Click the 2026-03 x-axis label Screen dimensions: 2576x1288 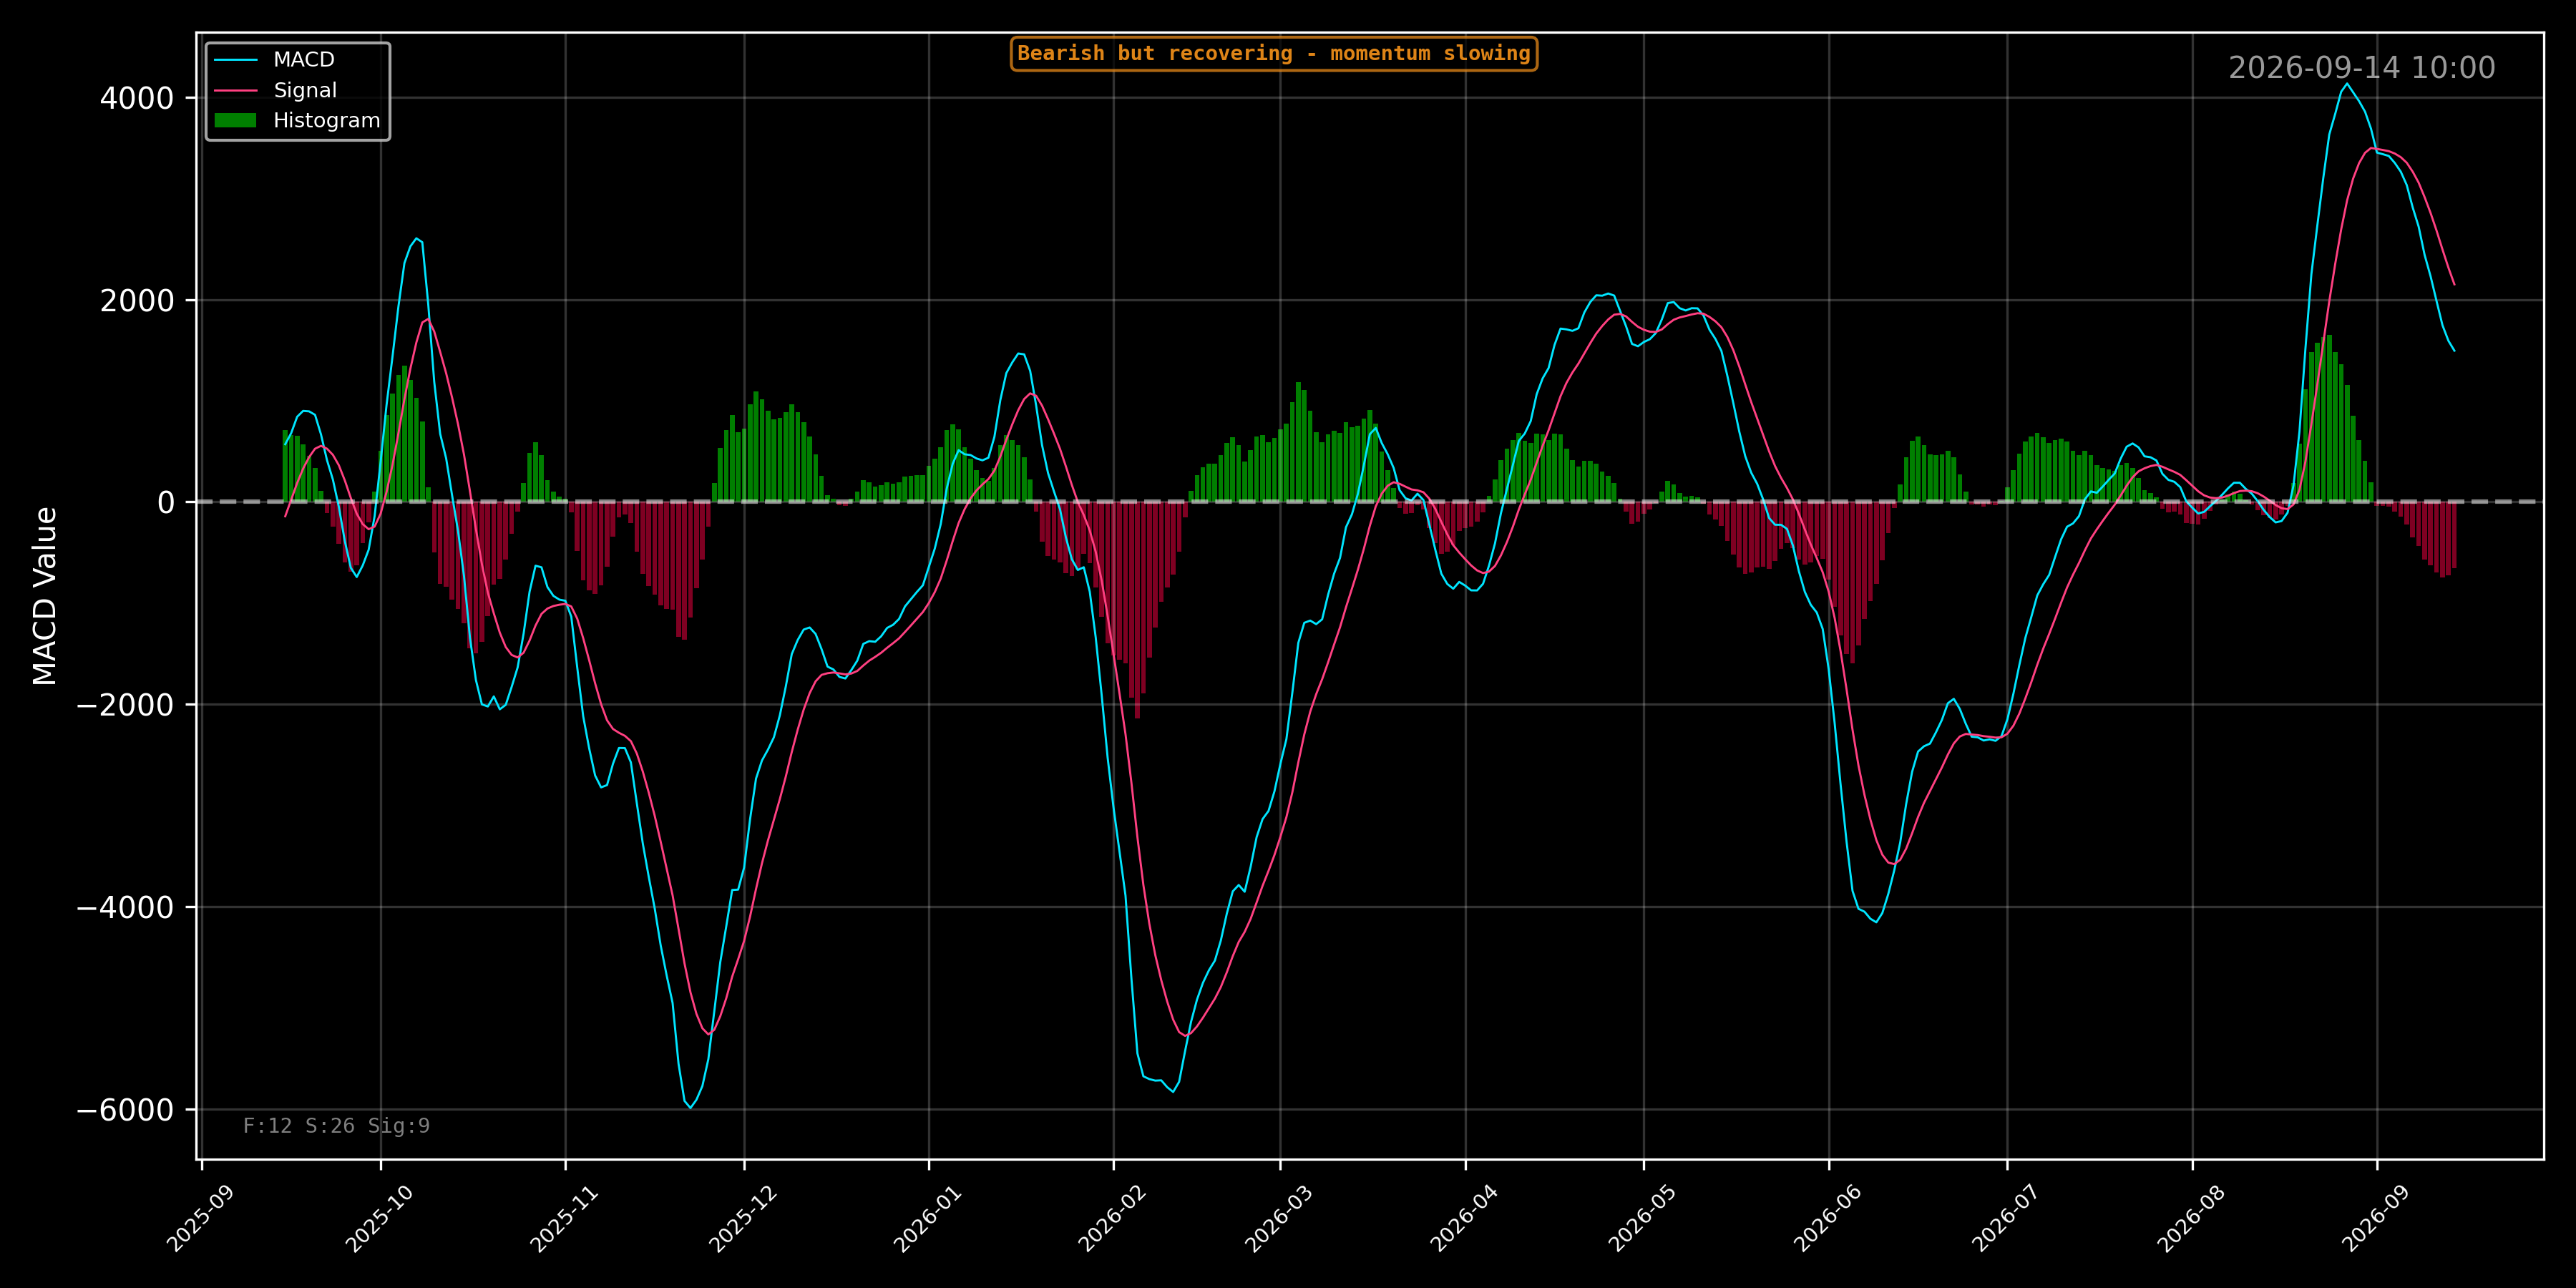1278,1218
